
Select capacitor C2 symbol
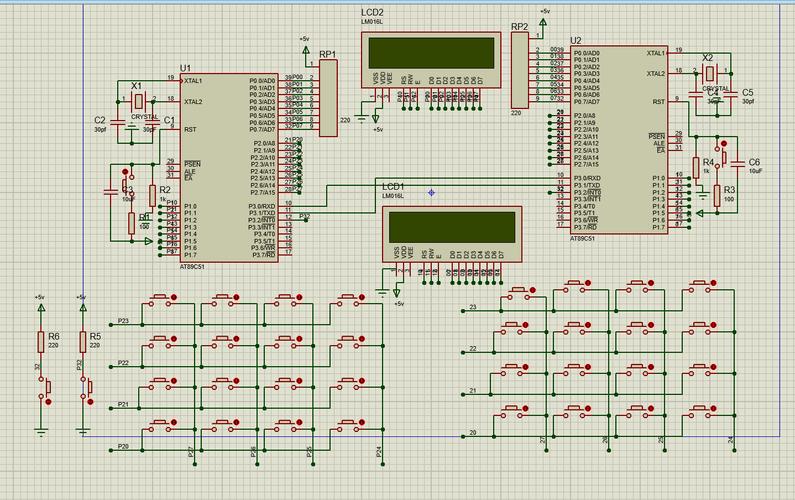point(117,122)
